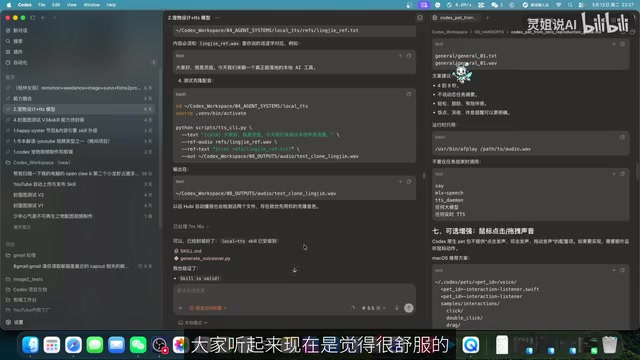This screenshot has width=640, height=360.
Task: Open the Help menu
Action: coord(111,5)
